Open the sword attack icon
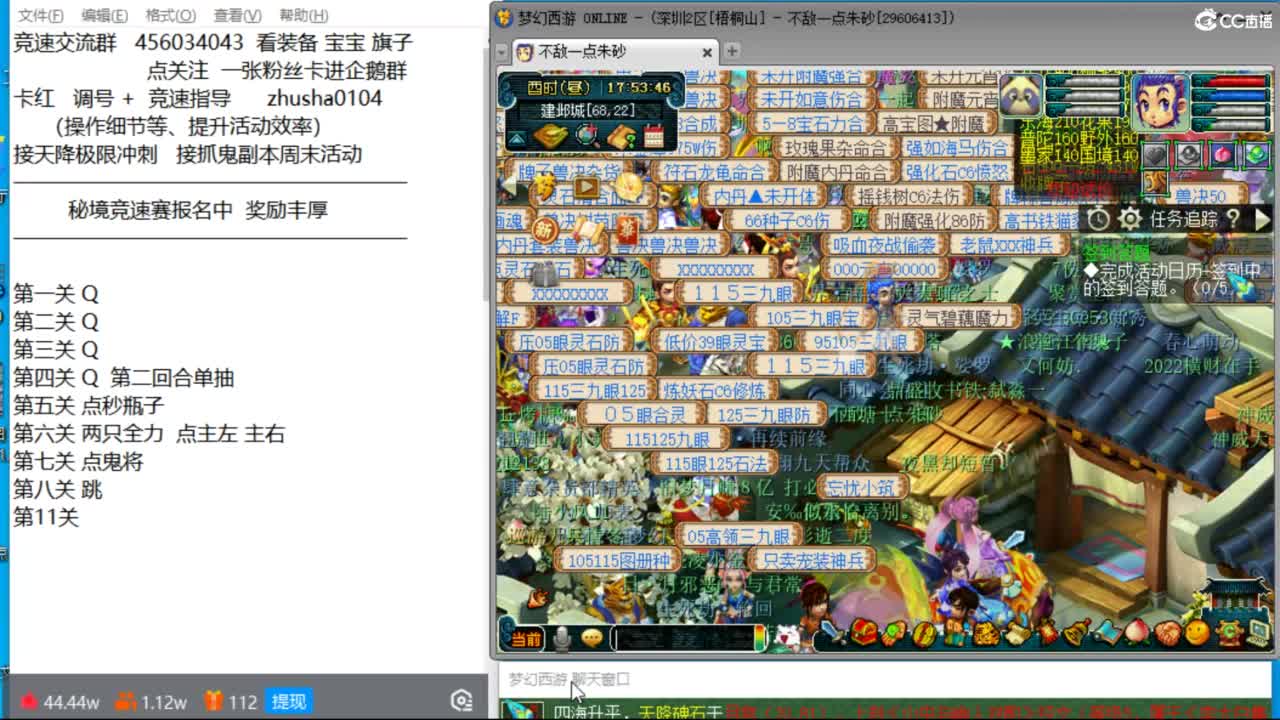The height and width of the screenshot is (720, 1280). point(832,633)
